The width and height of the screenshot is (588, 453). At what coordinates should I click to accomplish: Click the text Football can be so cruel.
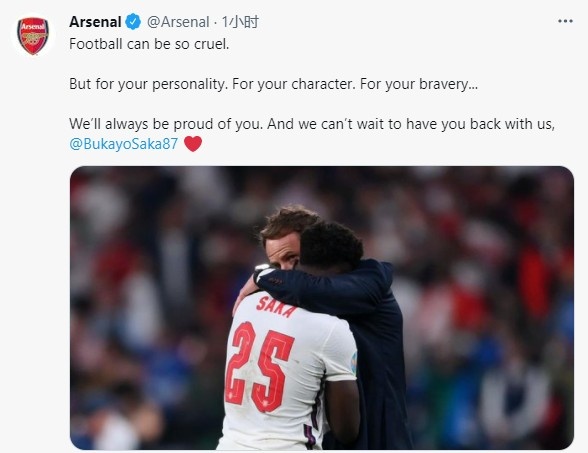pyautogui.click(x=149, y=44)
